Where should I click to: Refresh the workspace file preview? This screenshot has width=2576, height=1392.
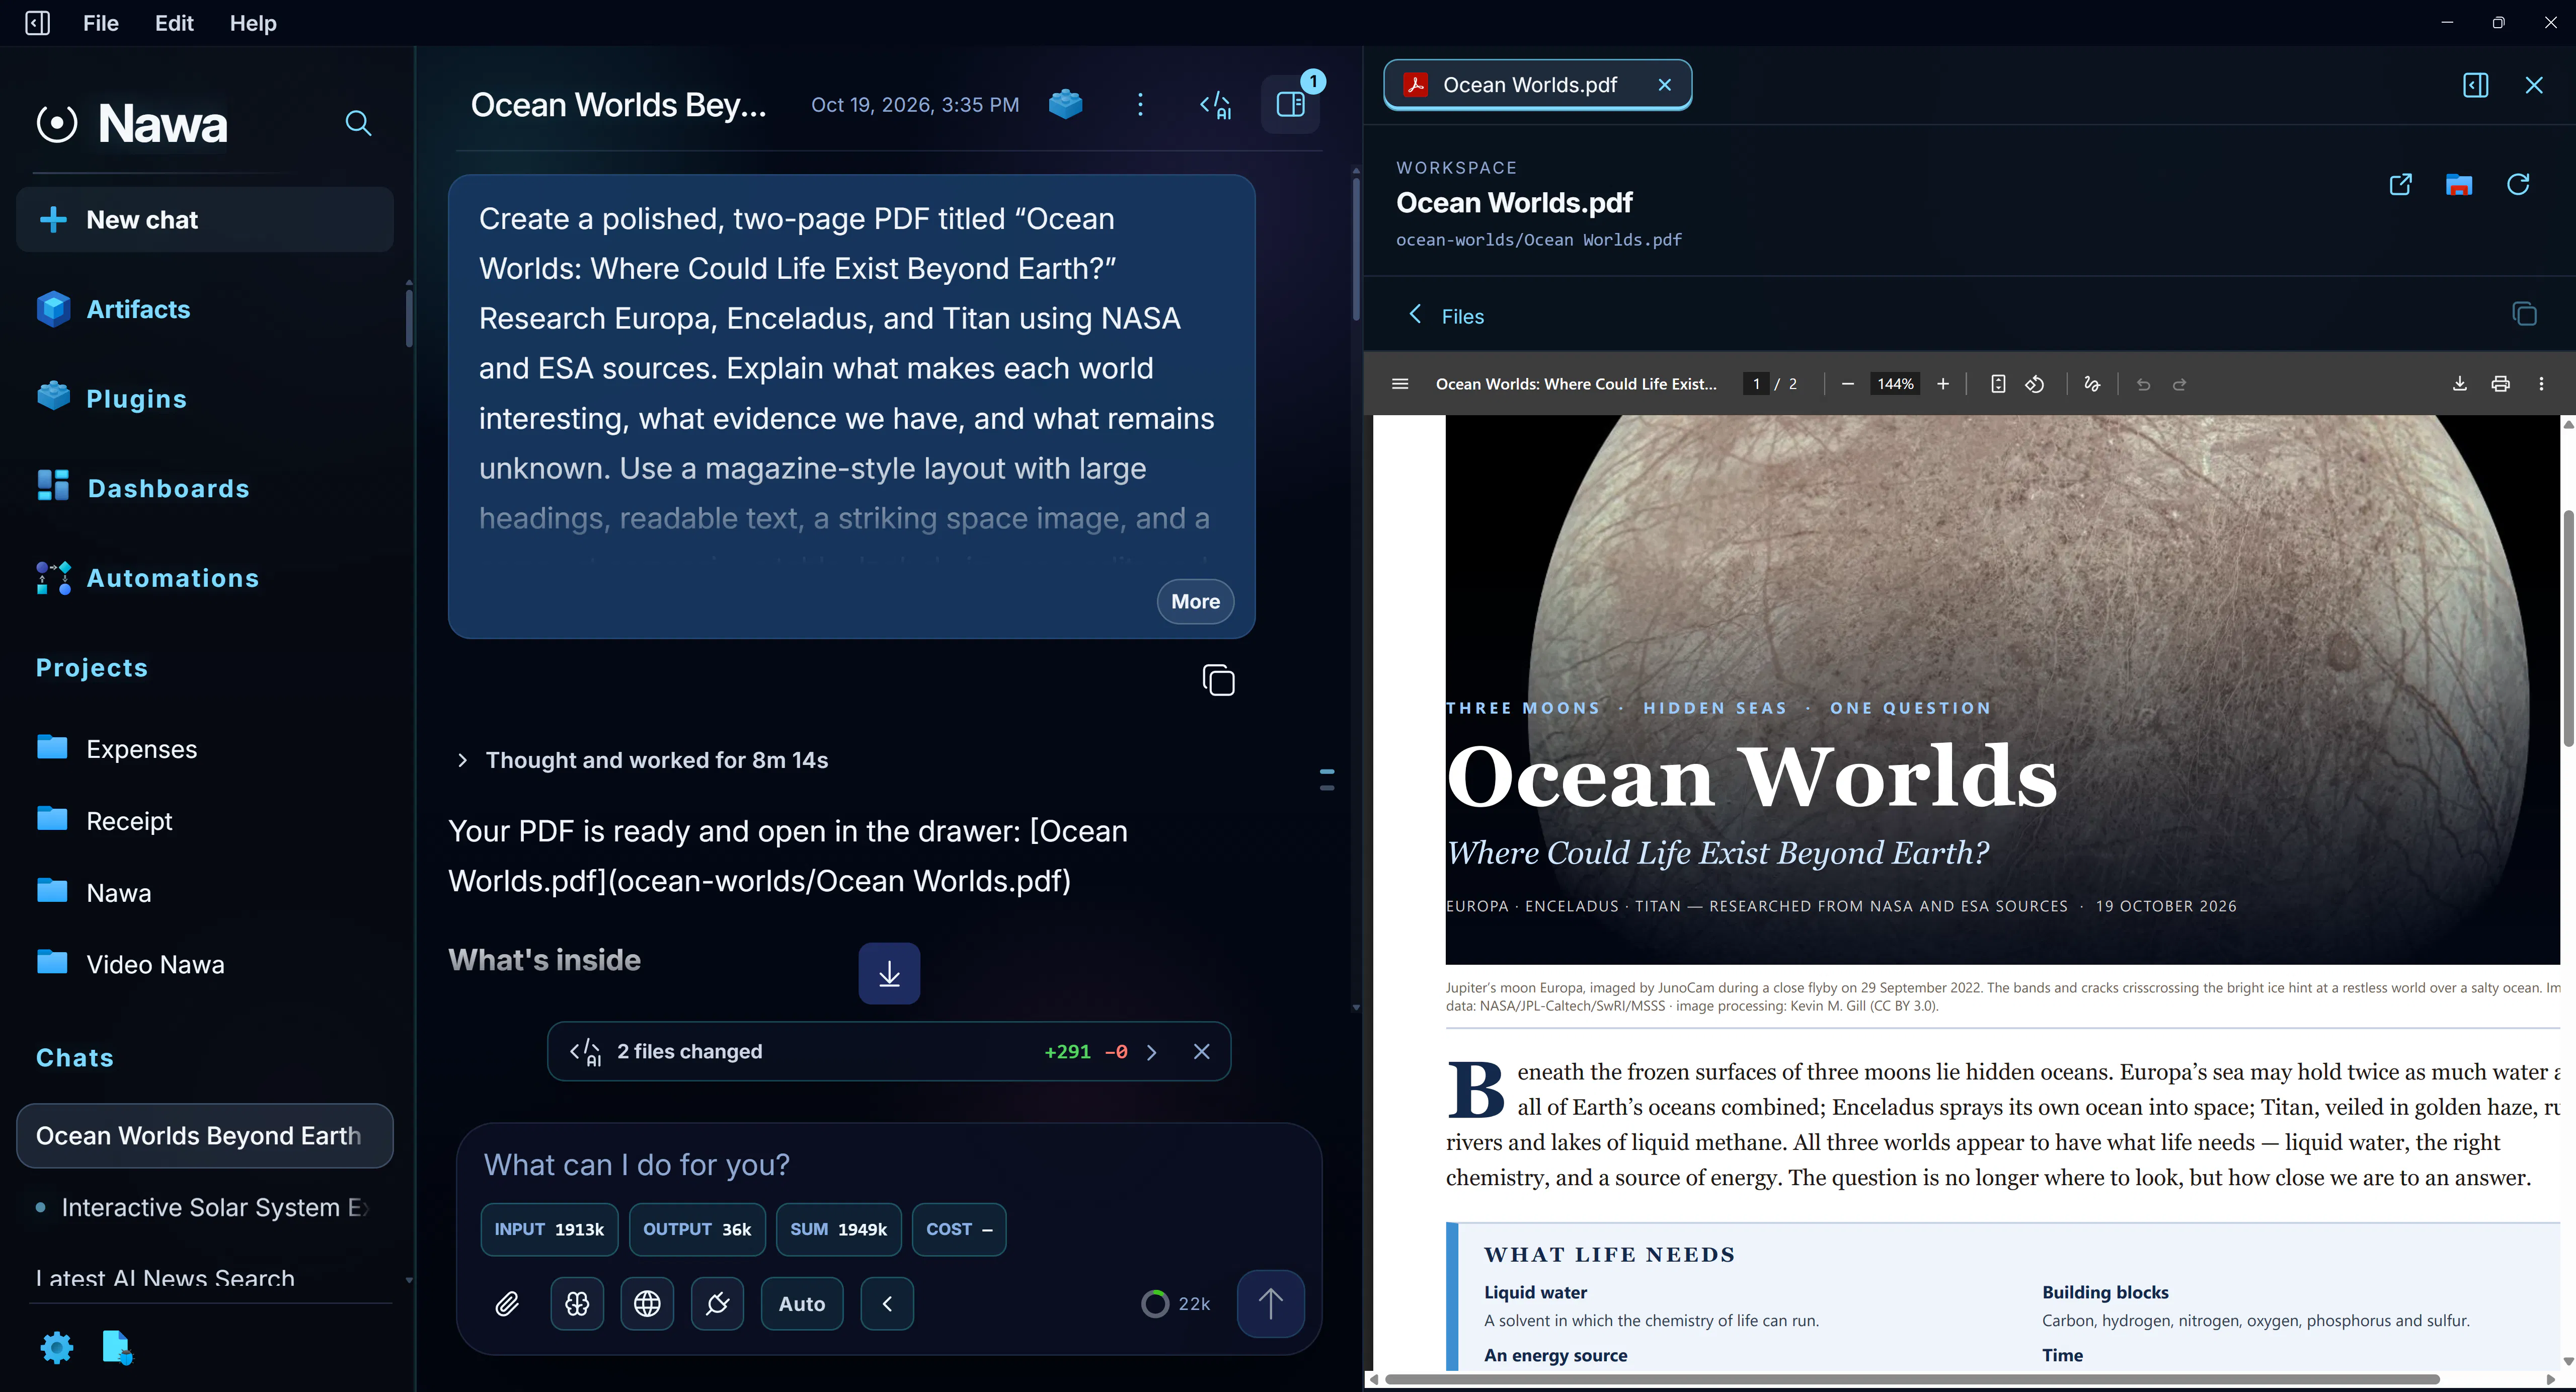pyautogui.click(x=2518, y=185)
